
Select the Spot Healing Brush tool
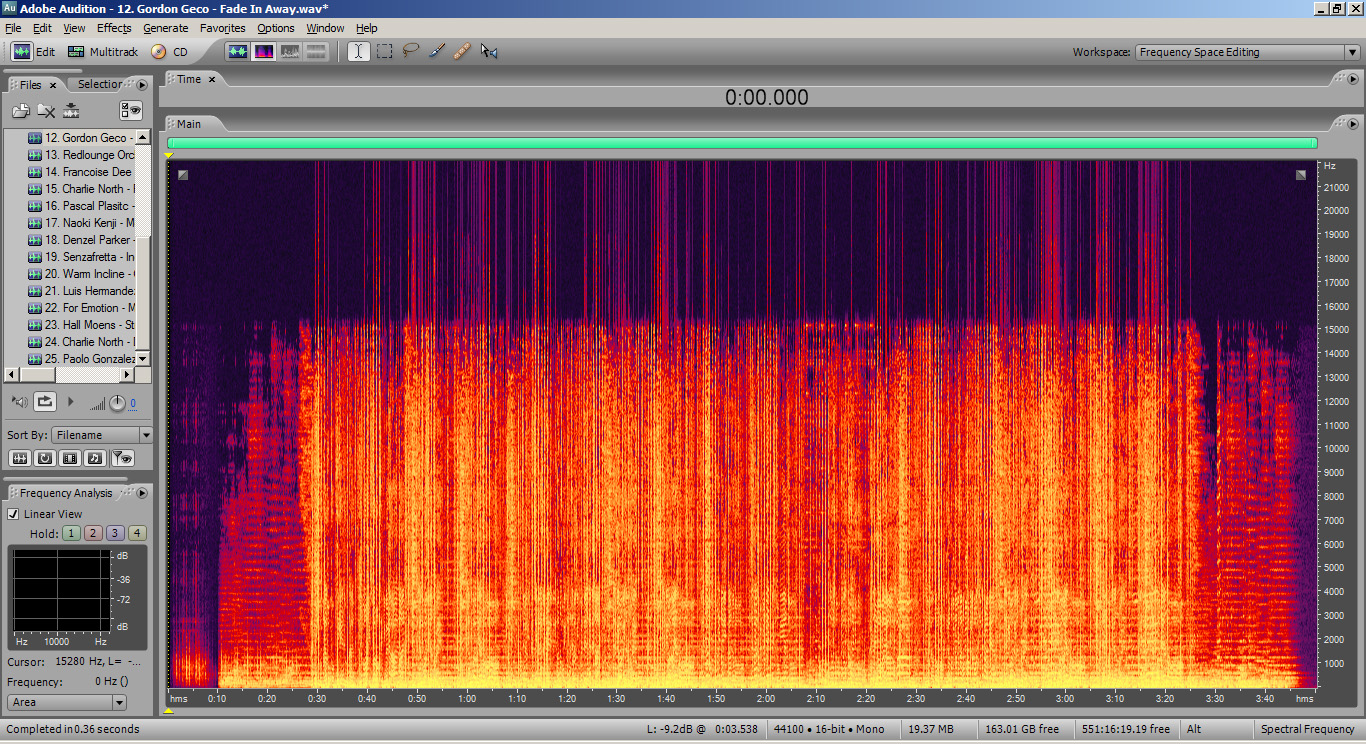pos(462,51)
